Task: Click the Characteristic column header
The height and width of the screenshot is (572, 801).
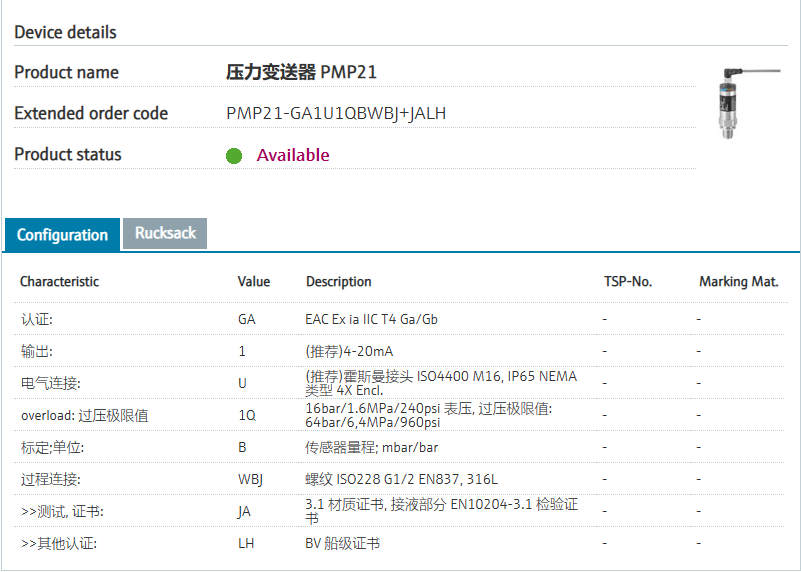Action: (x=59, y=282)
